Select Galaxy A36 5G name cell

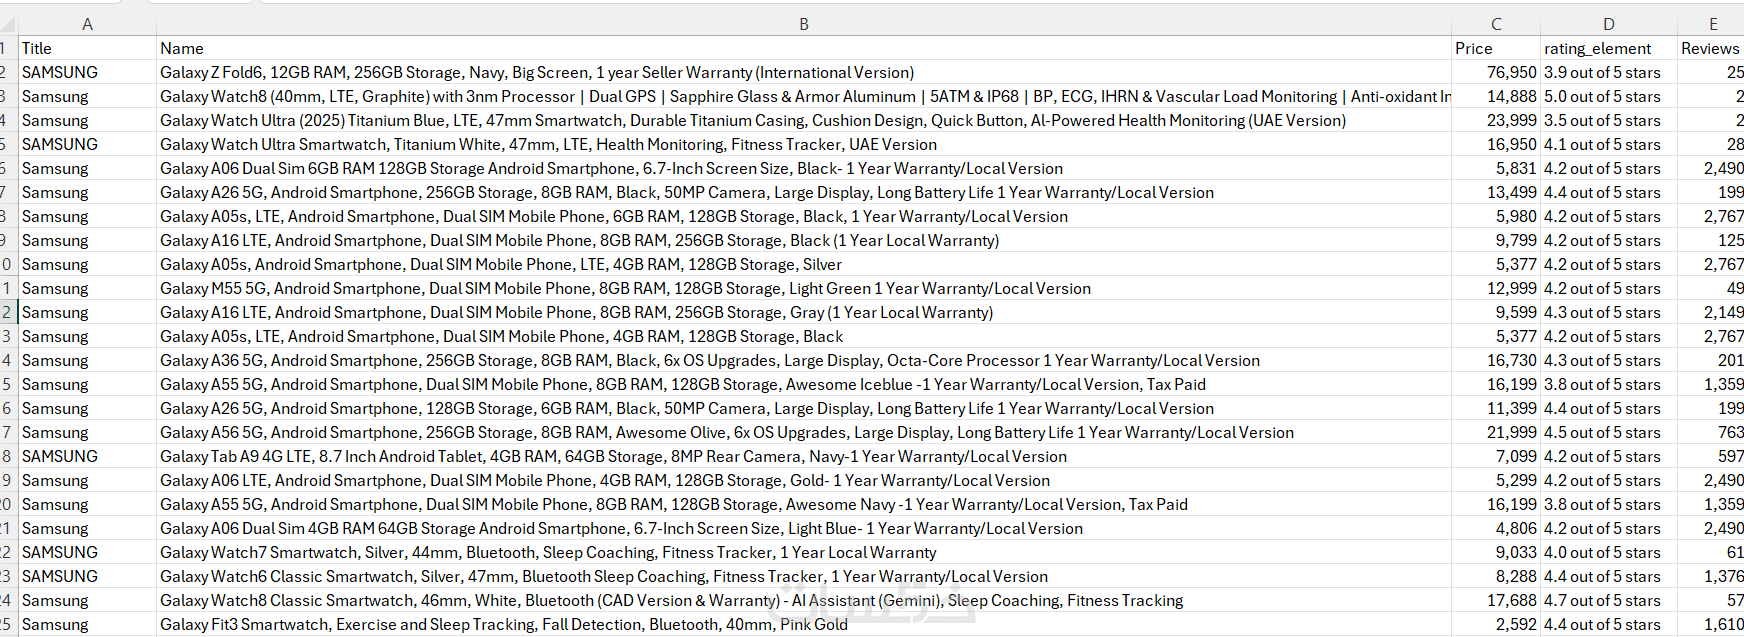804,360
